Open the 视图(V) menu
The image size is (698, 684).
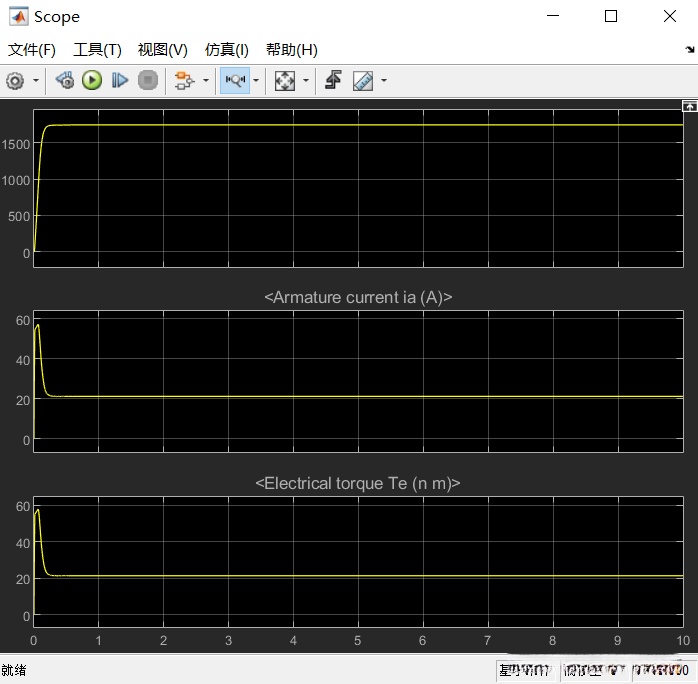click(163, 50)
